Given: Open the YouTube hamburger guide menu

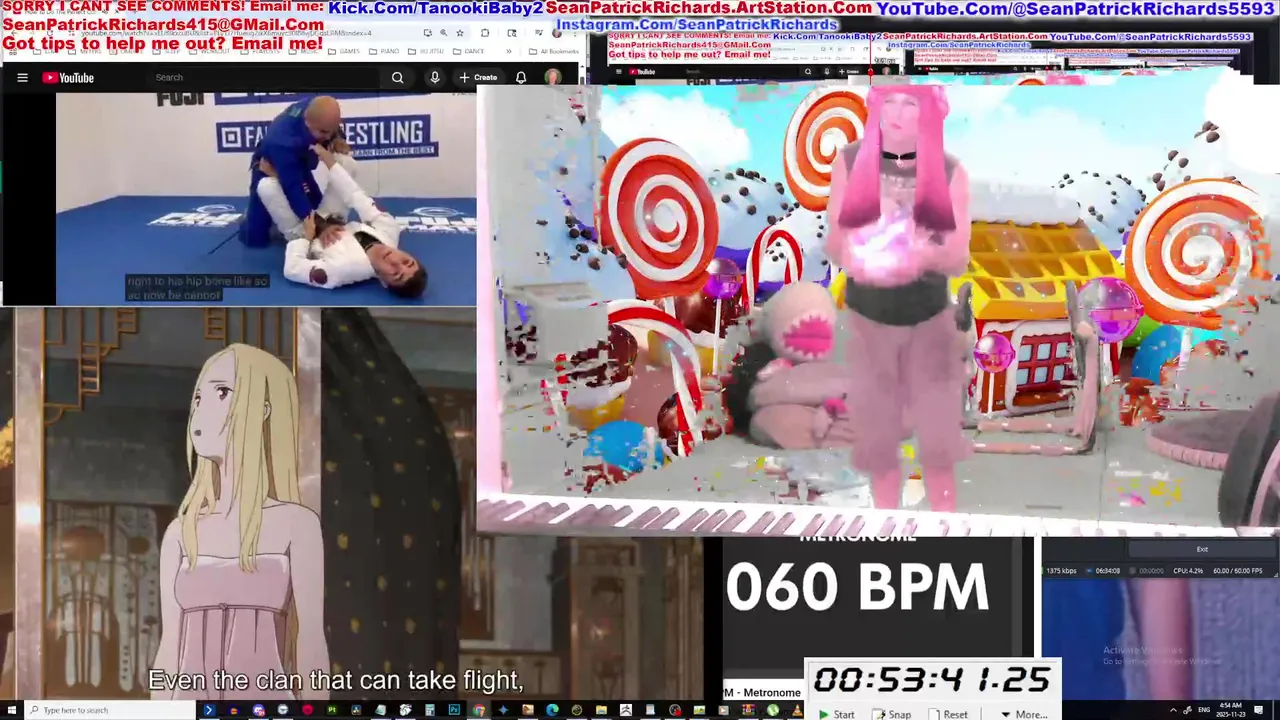Looking at the screenshot, I should [22, 77].
